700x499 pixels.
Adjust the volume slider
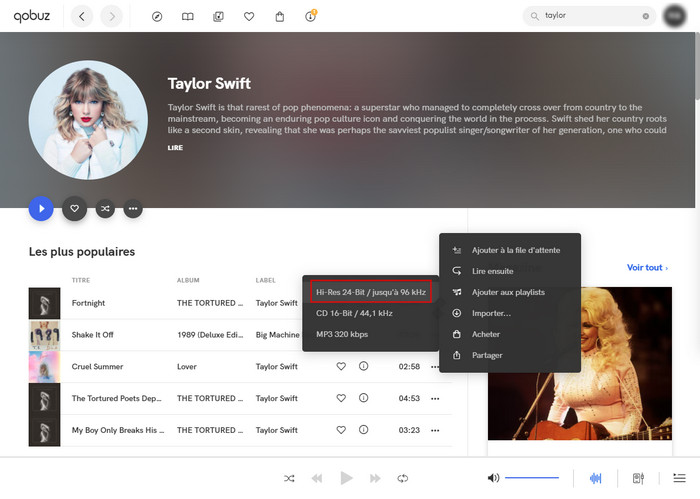pos(531,478)
